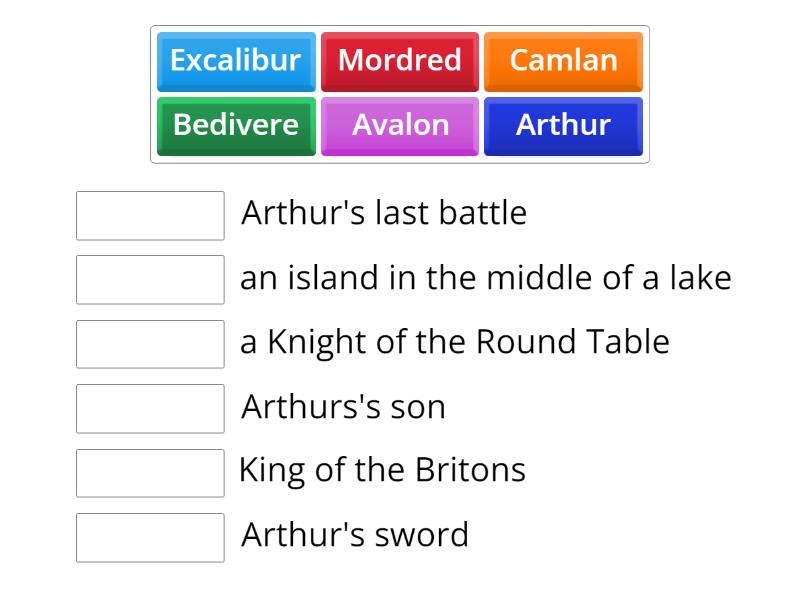Select the Arthur word tile

tap(563, 126)
